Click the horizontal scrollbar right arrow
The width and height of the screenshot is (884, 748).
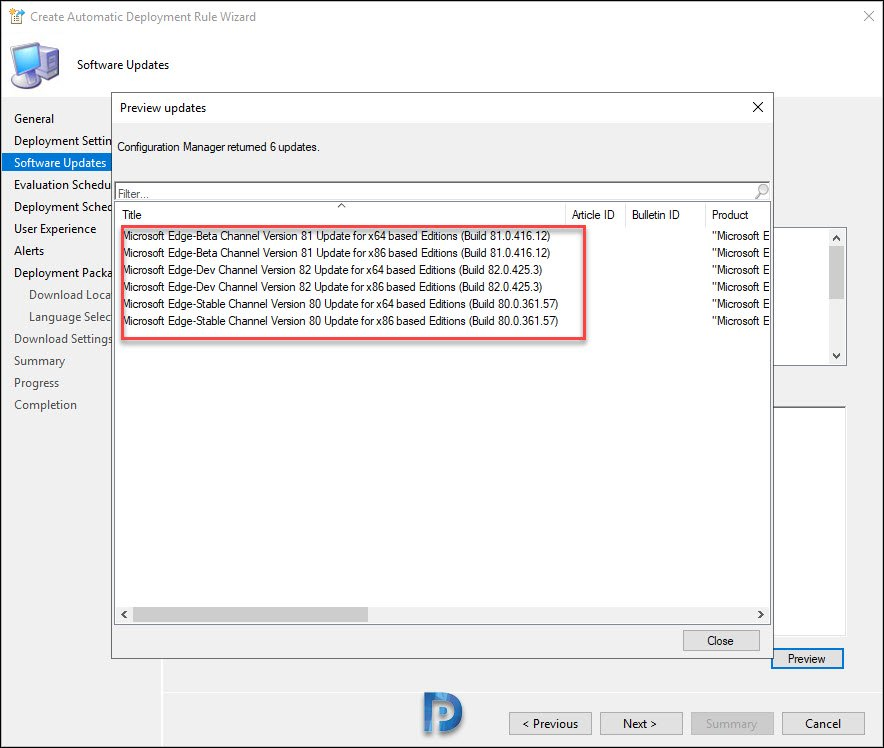[761, 614]
